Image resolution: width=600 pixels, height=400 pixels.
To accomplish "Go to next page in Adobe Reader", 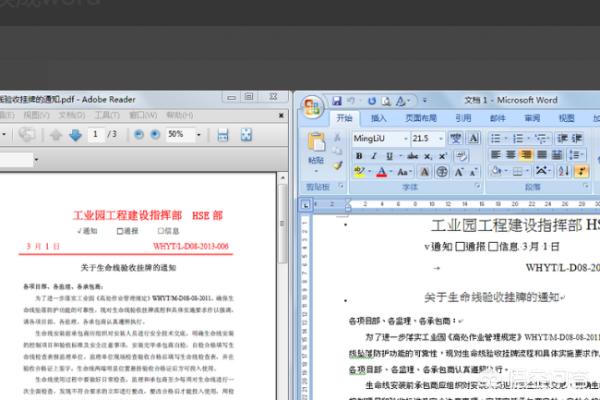I will click(75, 134).
